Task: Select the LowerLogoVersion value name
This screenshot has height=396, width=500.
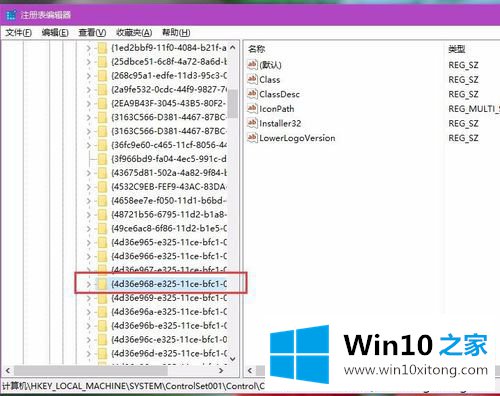Action: click(x=297, y=138)
